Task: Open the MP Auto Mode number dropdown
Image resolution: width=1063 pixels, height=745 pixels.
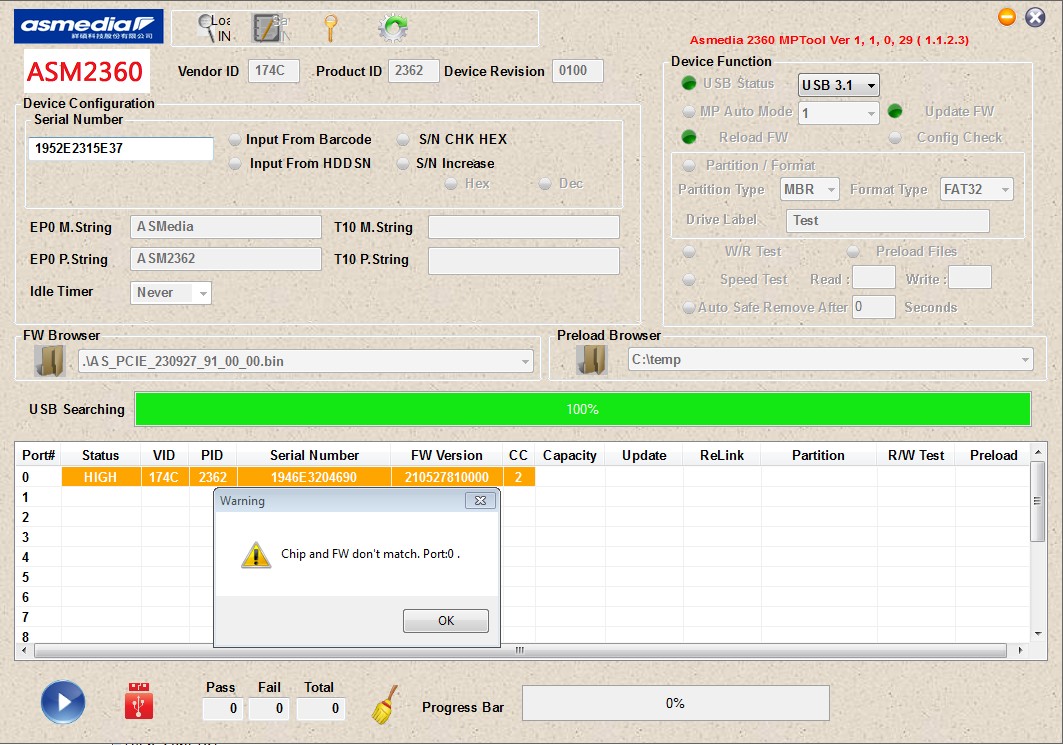Action: pyautogui.click(x=839, y=113)
